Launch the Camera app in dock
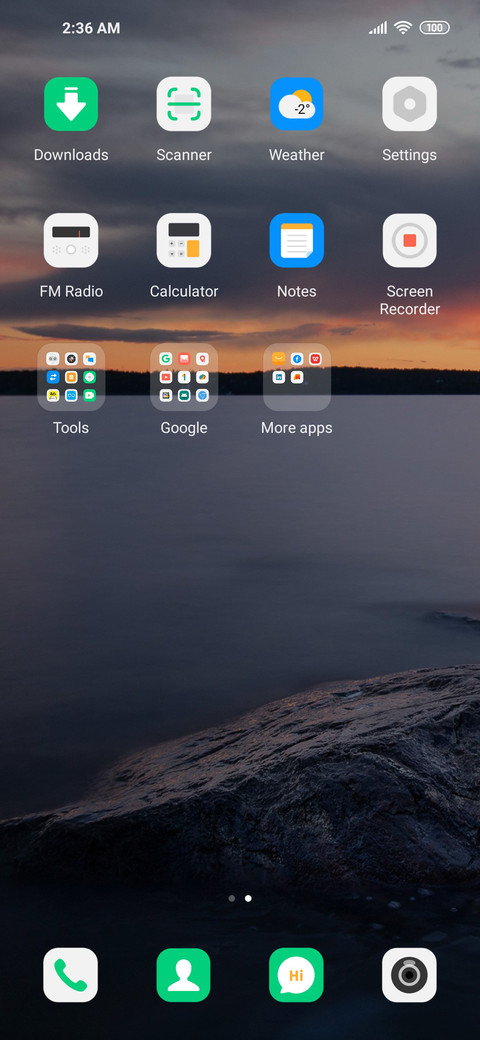The height and width of the screenshot is (1040, 480). tap(410, 974)
